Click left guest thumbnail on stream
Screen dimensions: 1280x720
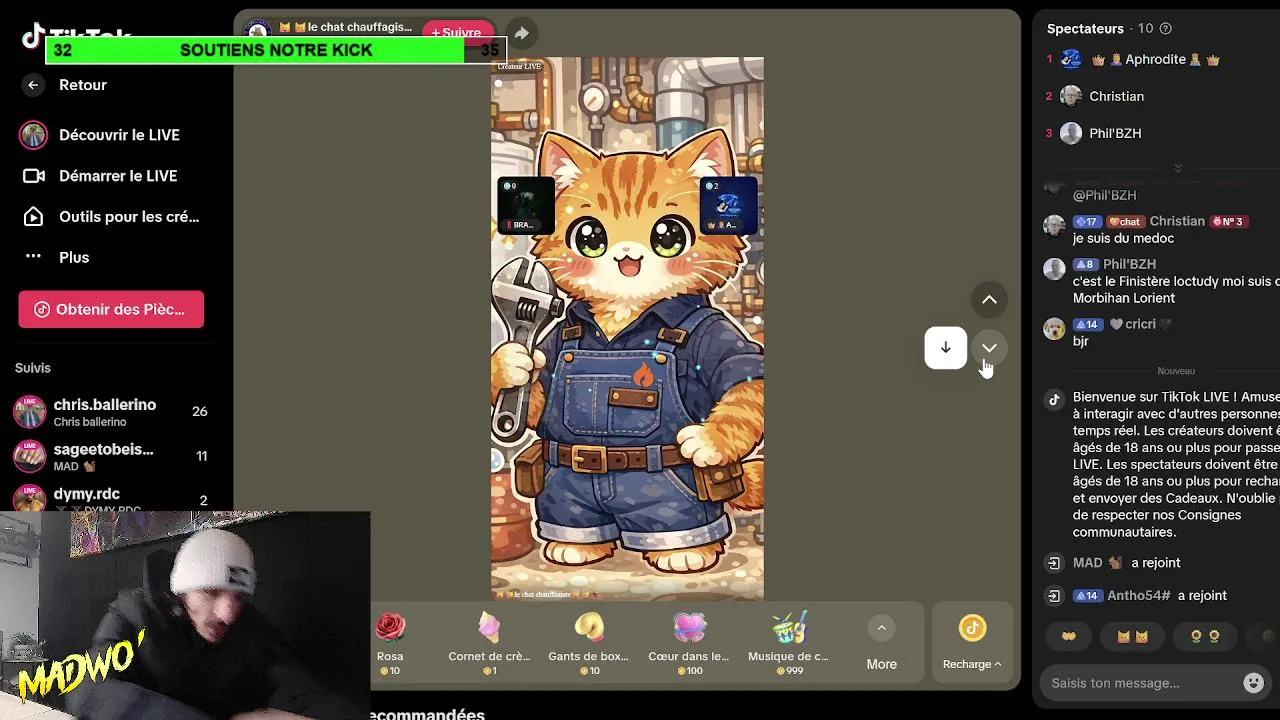pyautogui.click(x=526, y=205)
